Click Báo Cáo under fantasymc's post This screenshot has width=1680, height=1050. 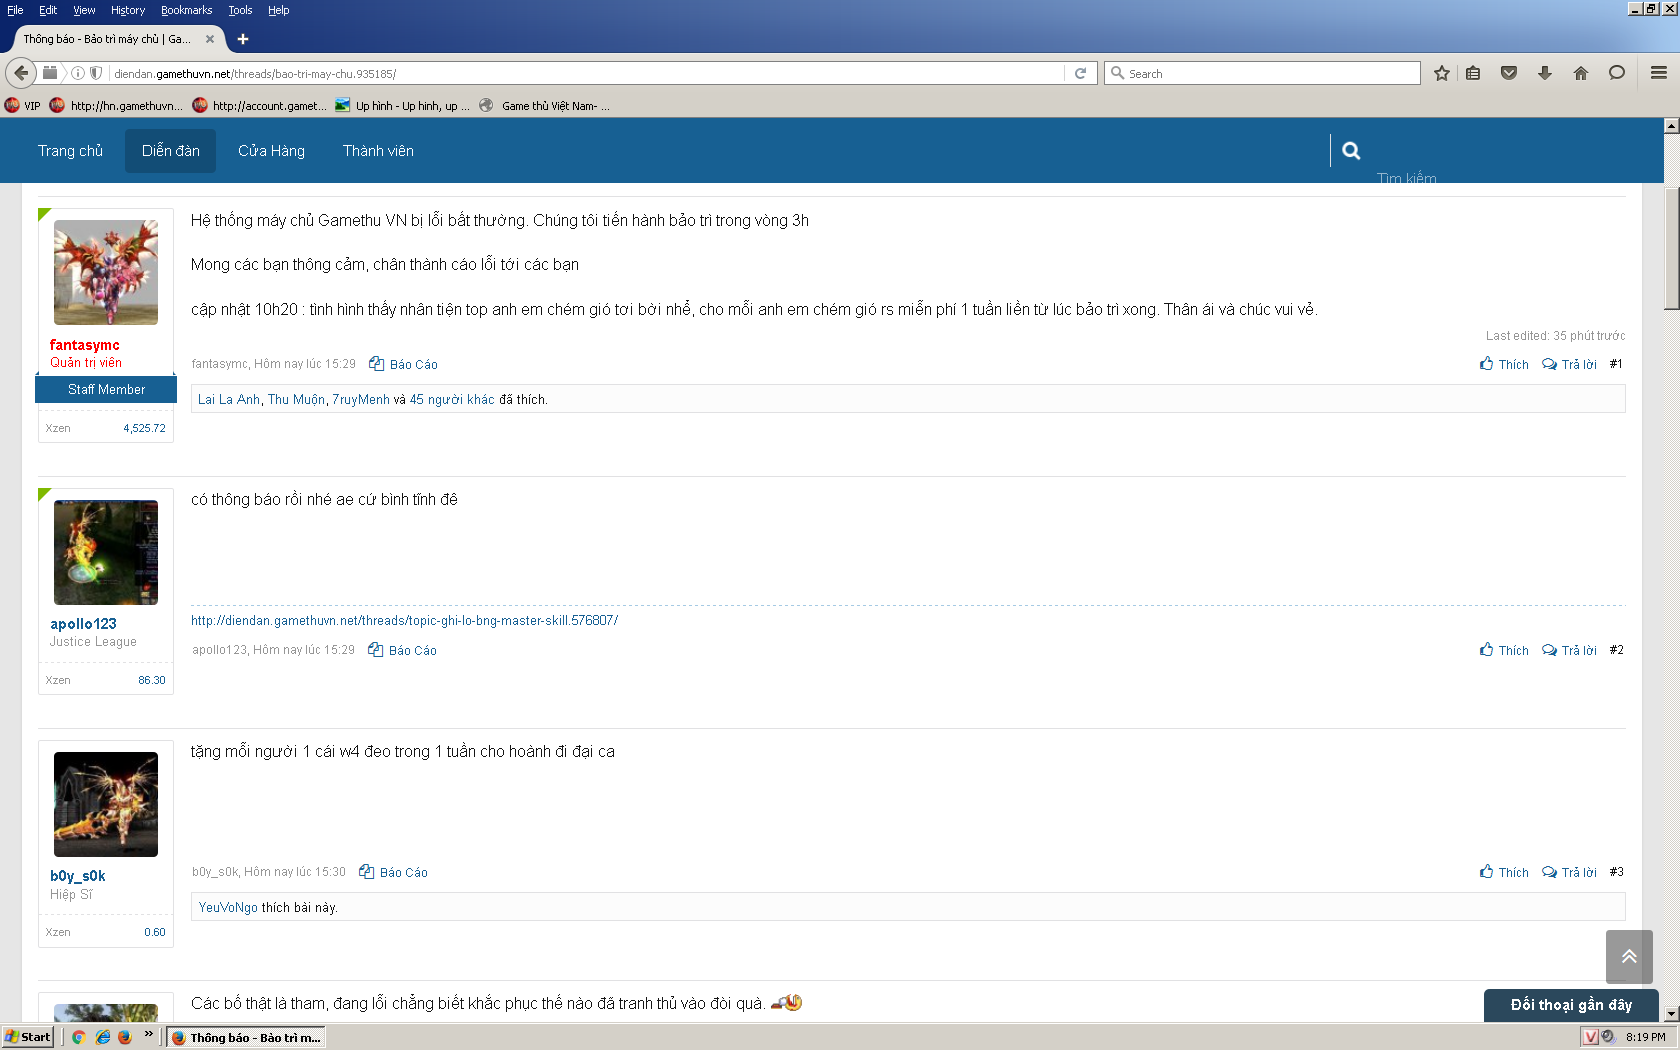(403, 364)
